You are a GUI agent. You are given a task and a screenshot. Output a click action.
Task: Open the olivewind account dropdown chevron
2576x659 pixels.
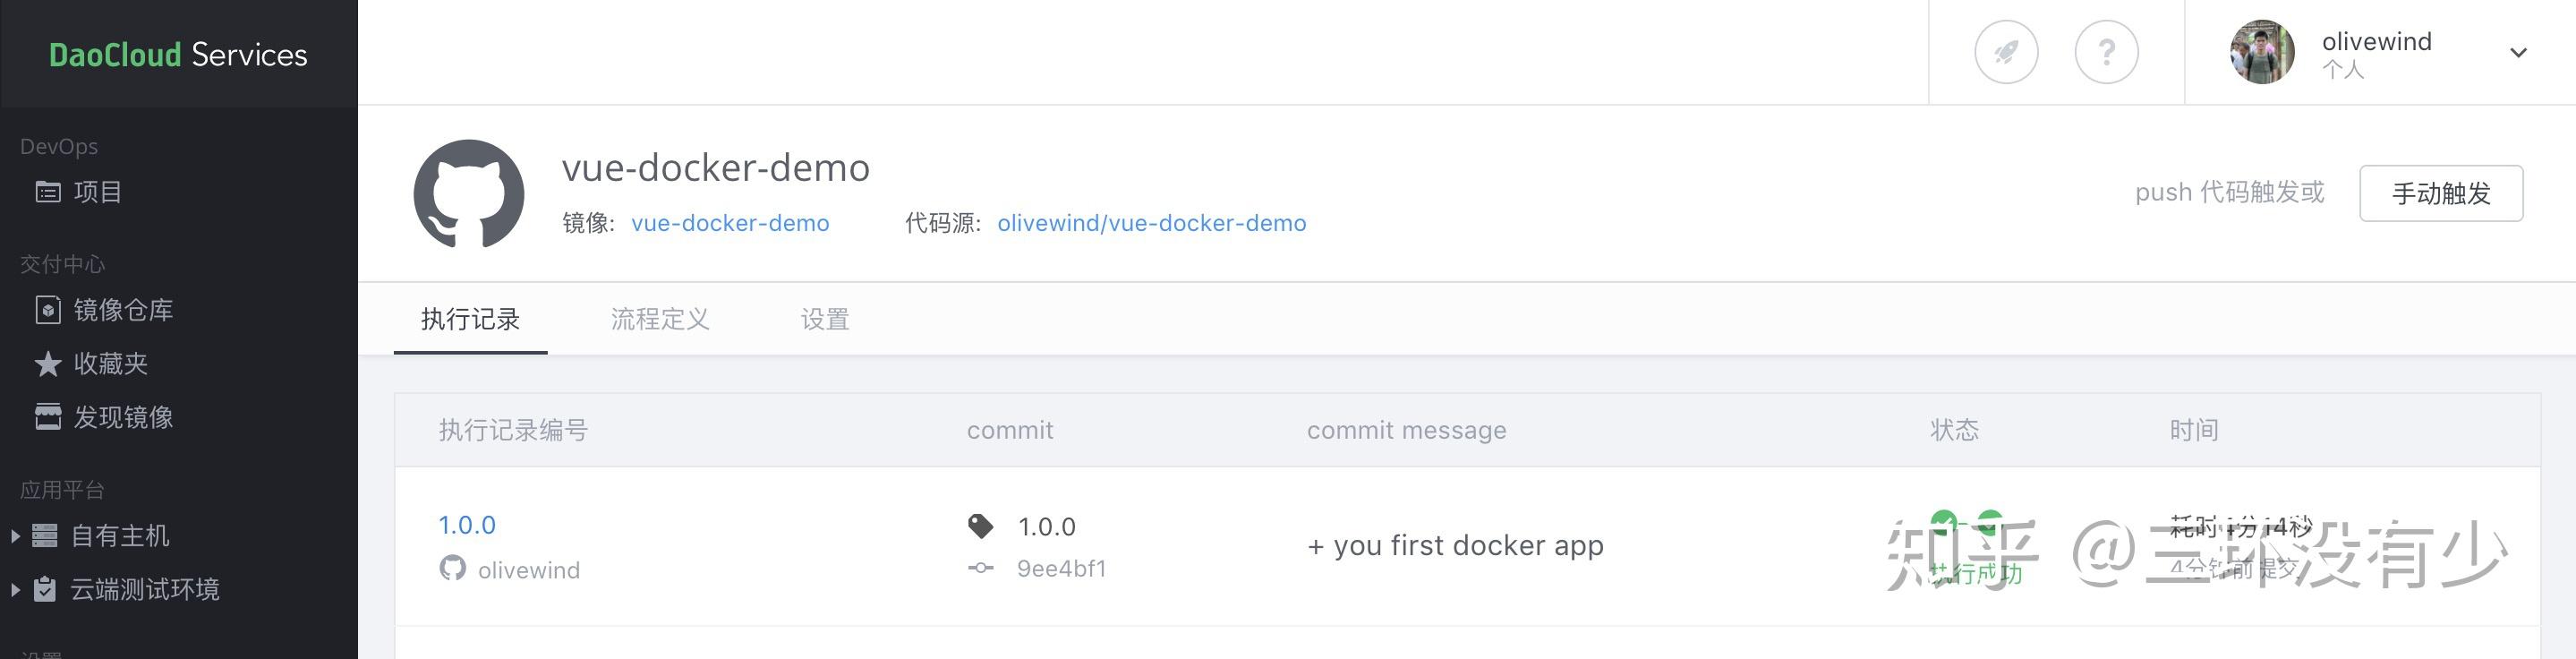[2518, 53]
